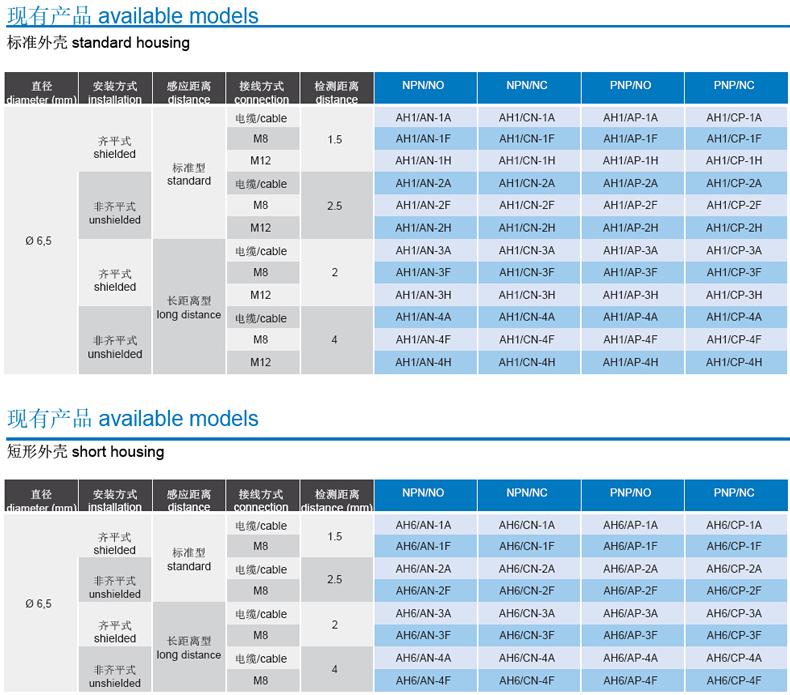Select the AH1/AN-4H model cell
This screenshot has width=790, height=695.
423,362
